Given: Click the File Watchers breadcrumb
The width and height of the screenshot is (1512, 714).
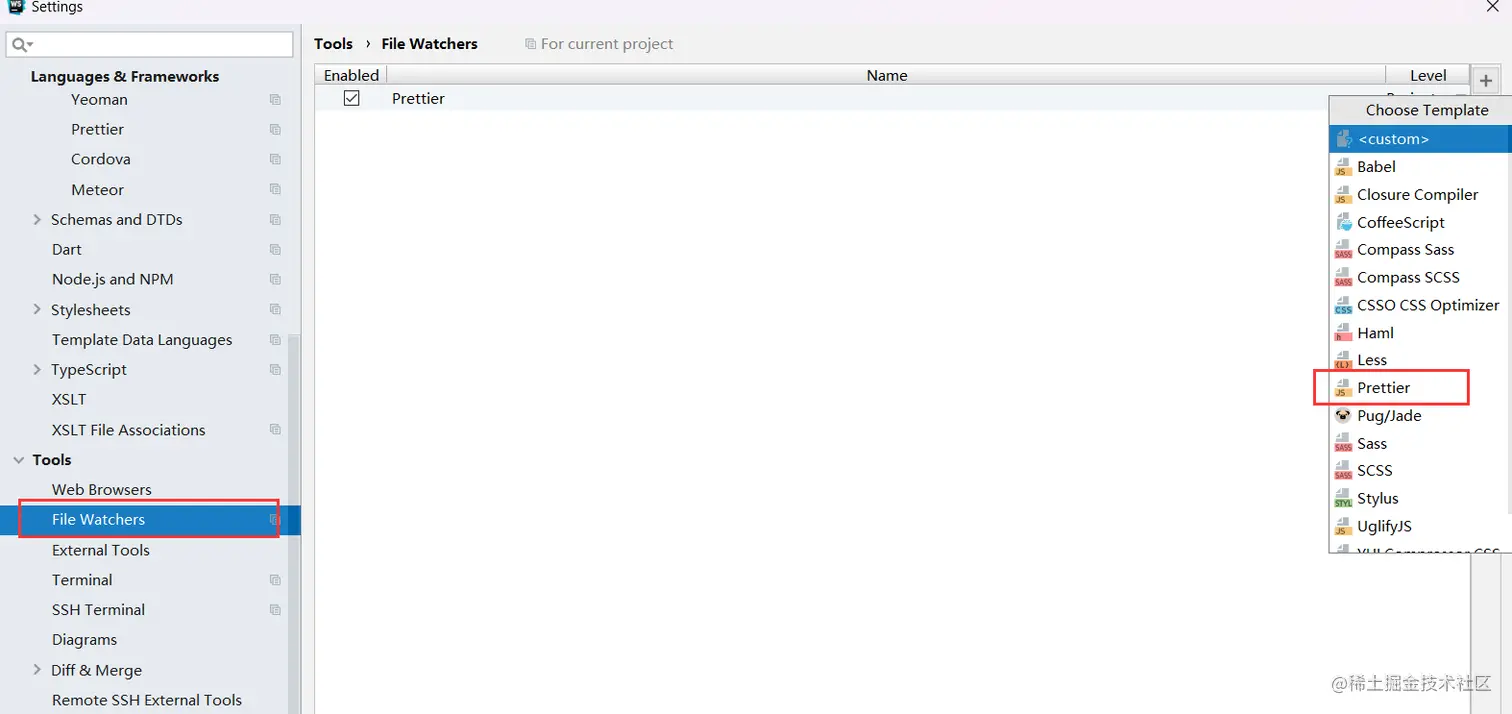Looking at the screenshot, I should [430, 43].
